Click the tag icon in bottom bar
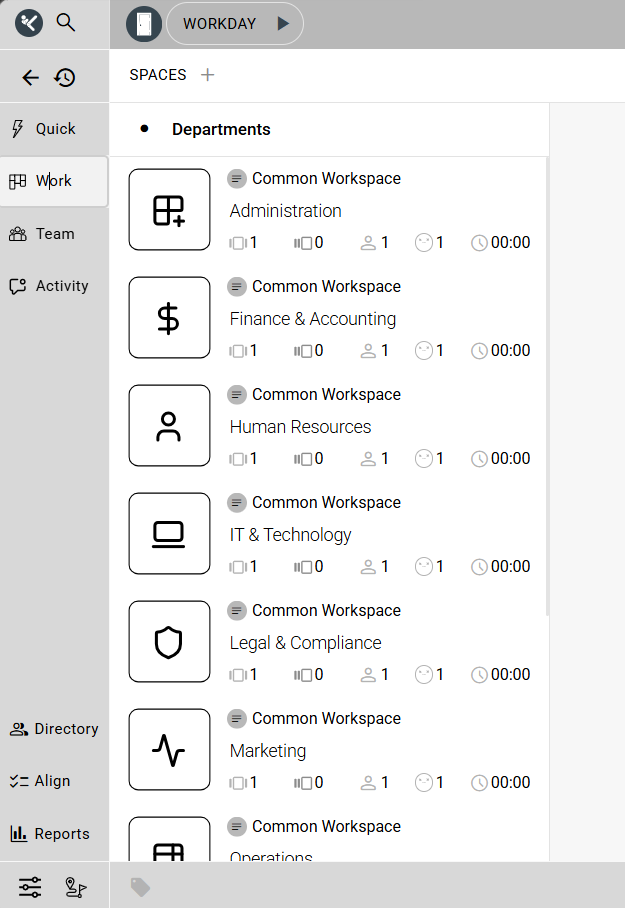Viewport: 625px width, 908px height. [141, 887]
